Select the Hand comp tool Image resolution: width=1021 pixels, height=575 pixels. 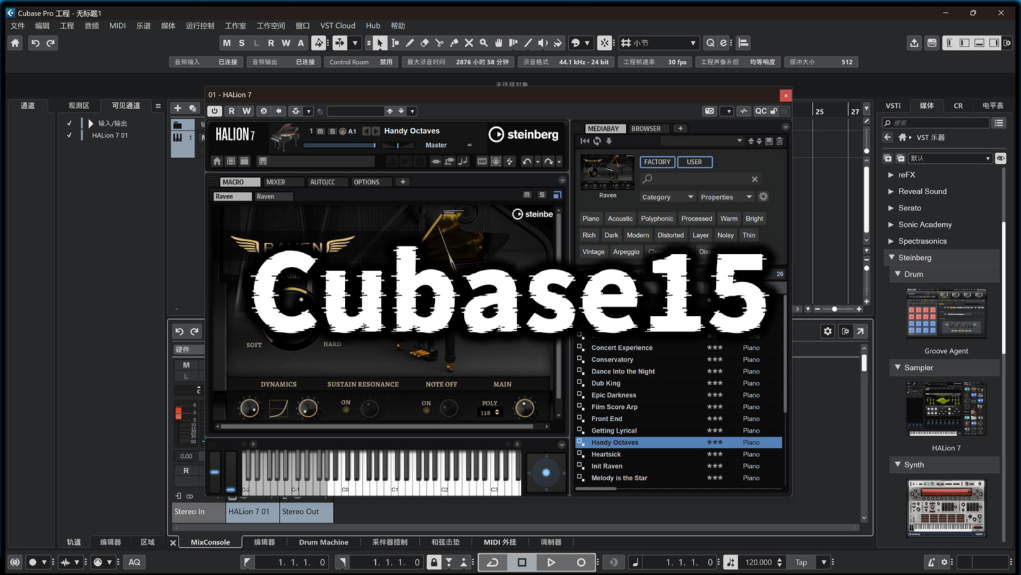click(499, 43)
